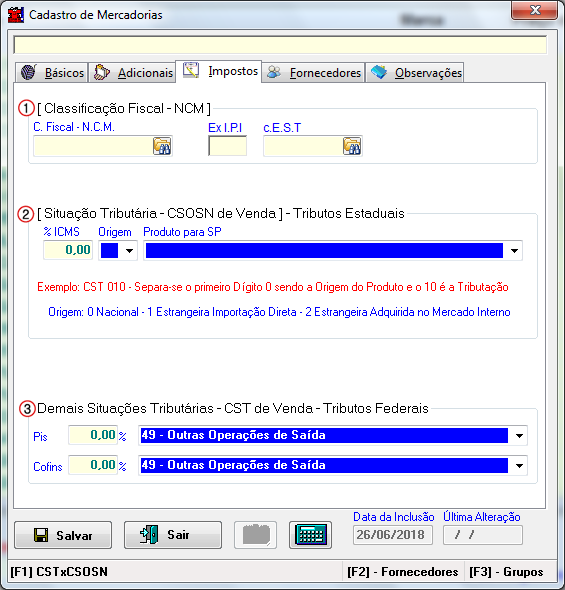Switch to the Fornecedores tab
This screenshot has width=565, height=590.
(313, 73)
